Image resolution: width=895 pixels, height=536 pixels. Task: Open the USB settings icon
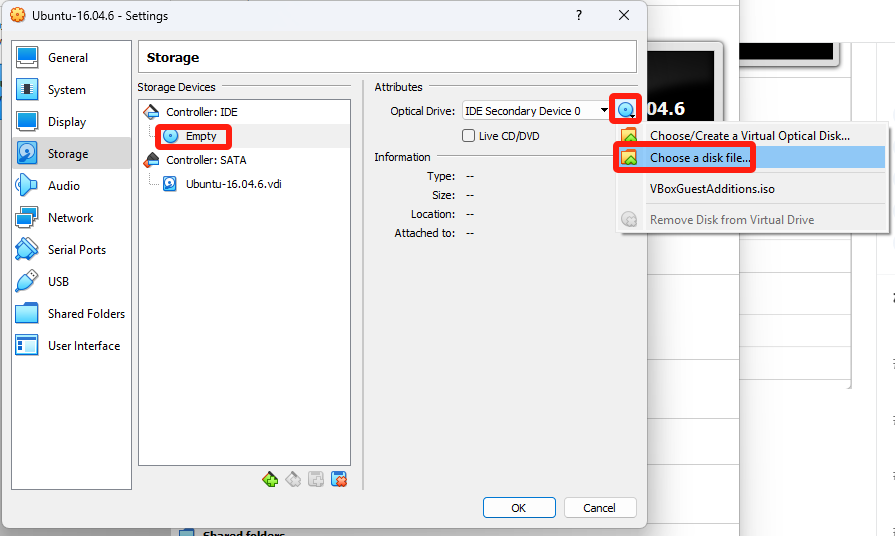point(27,281)
